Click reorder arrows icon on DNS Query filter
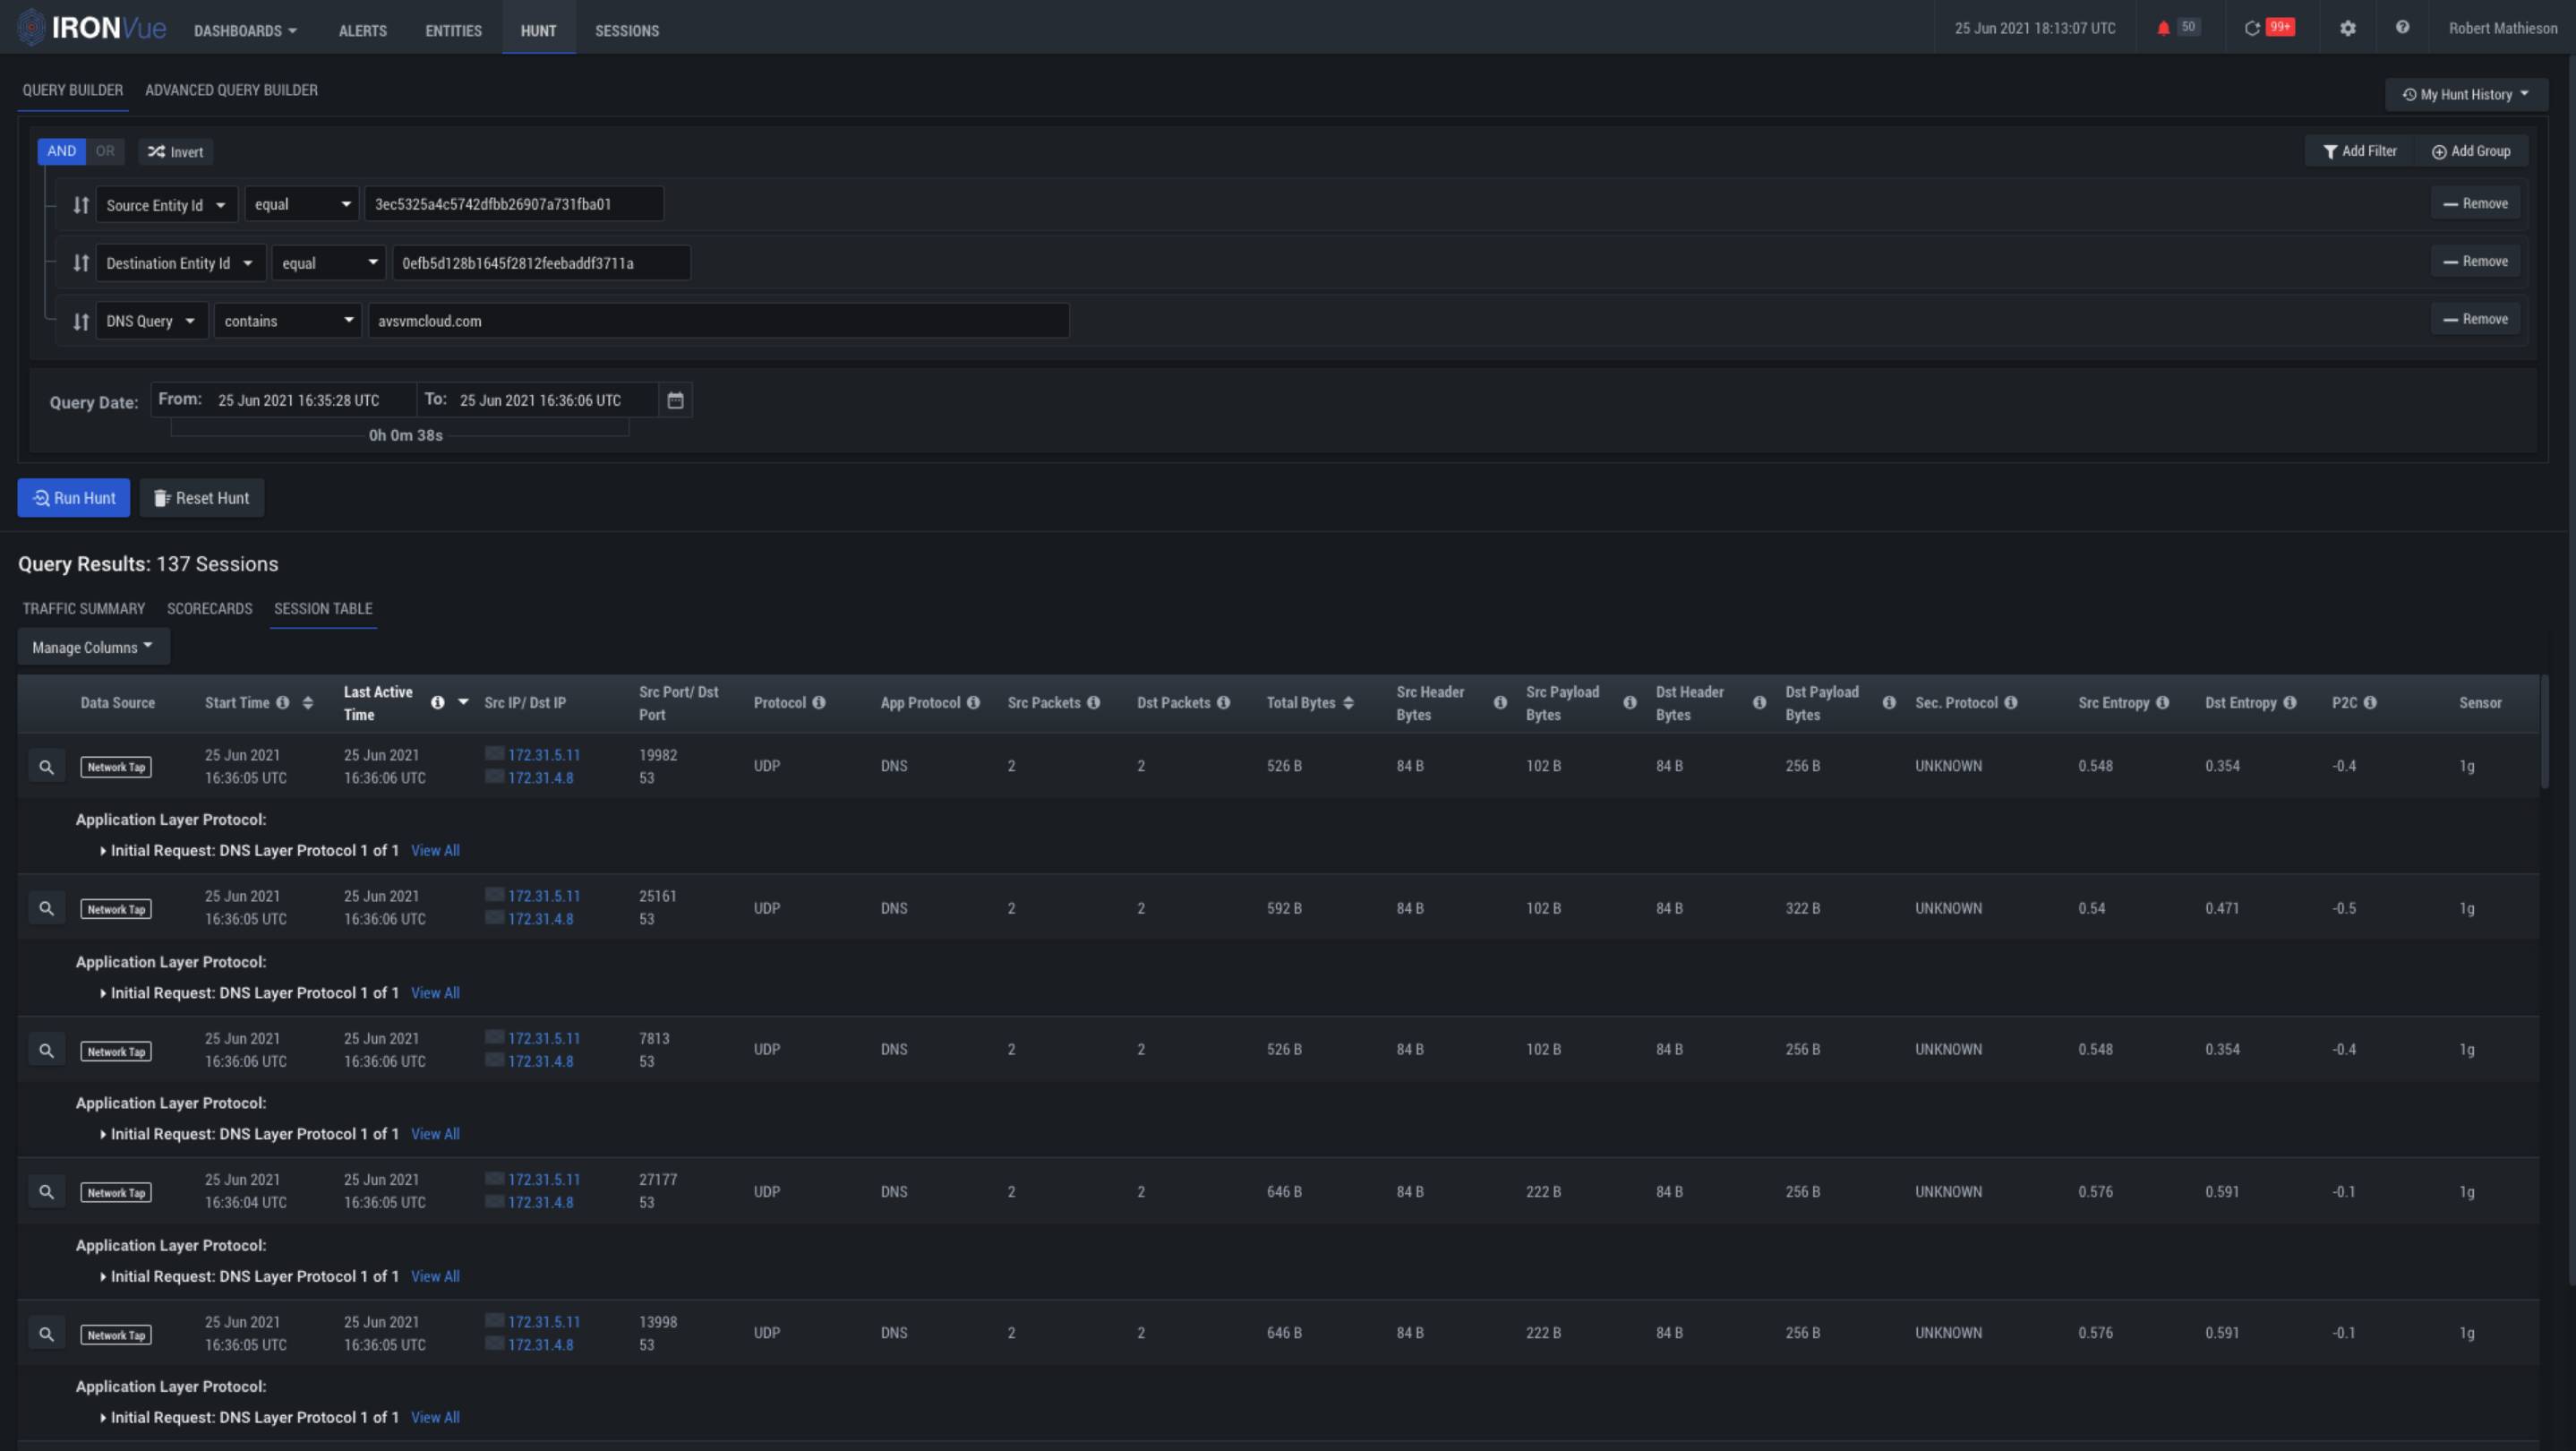 point(81,321)
